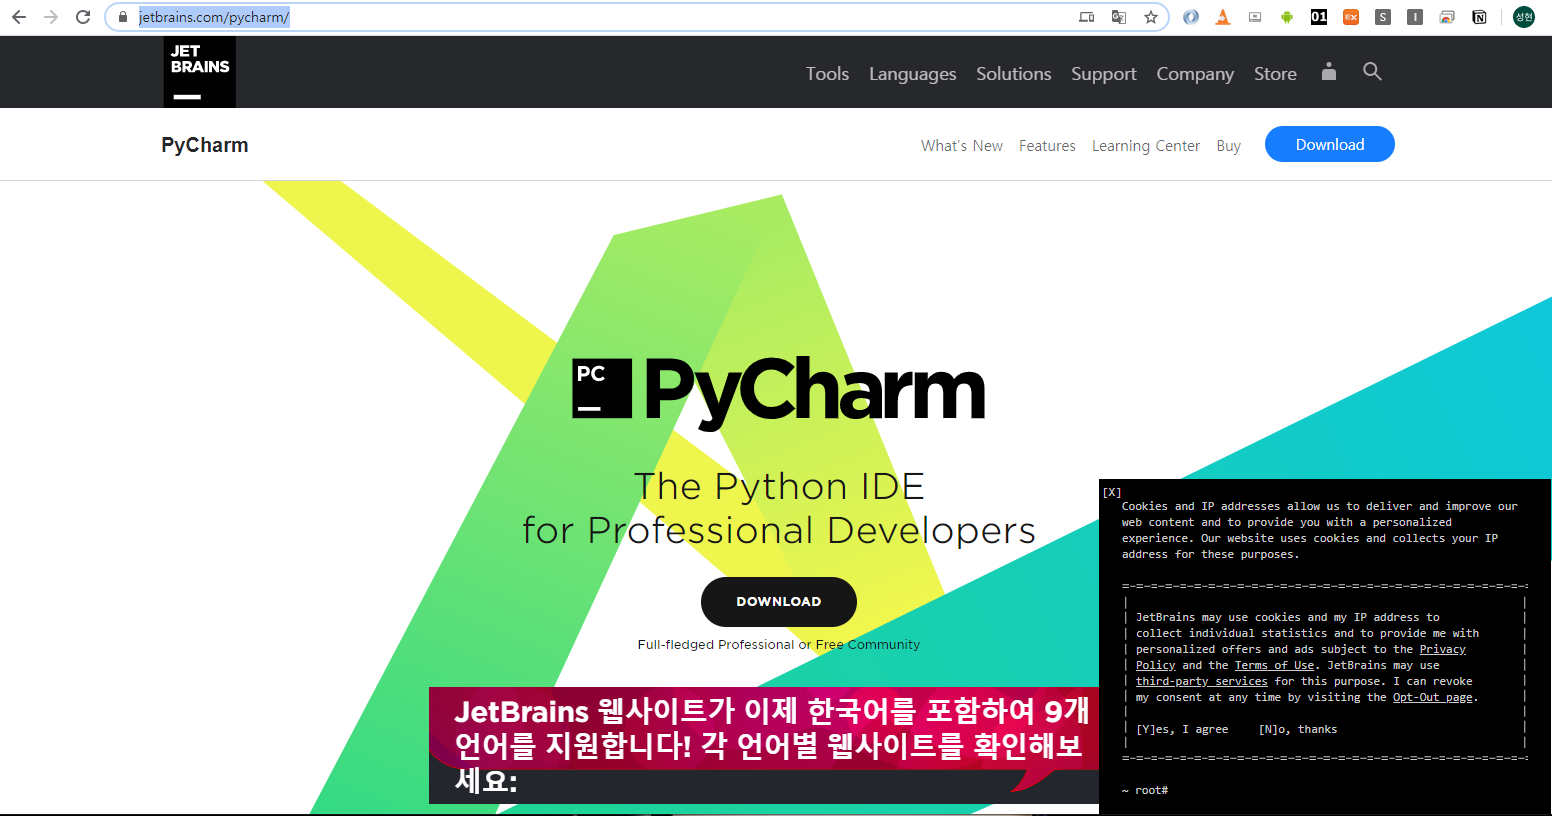
Task: Bookmark this page with the star icon
Action: pos(1151,17)
